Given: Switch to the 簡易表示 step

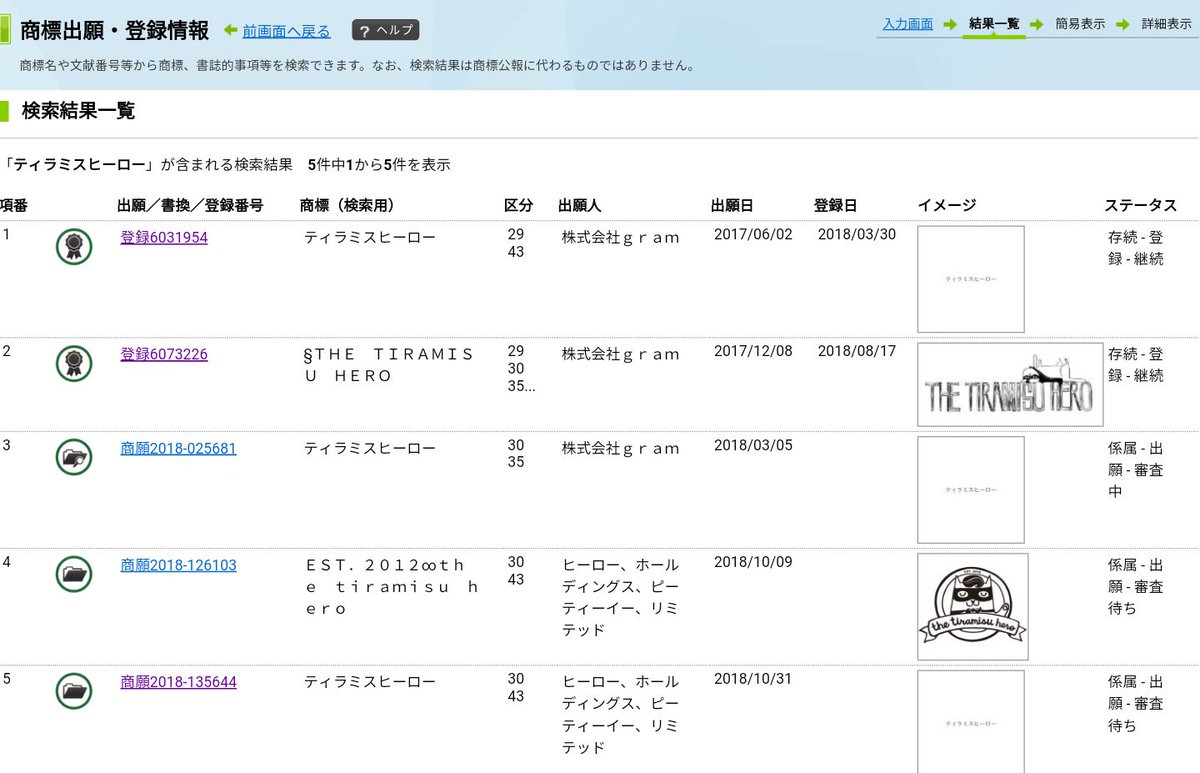Looking at the screenshot, I should pyautogui.click(x=1080, y=24).
